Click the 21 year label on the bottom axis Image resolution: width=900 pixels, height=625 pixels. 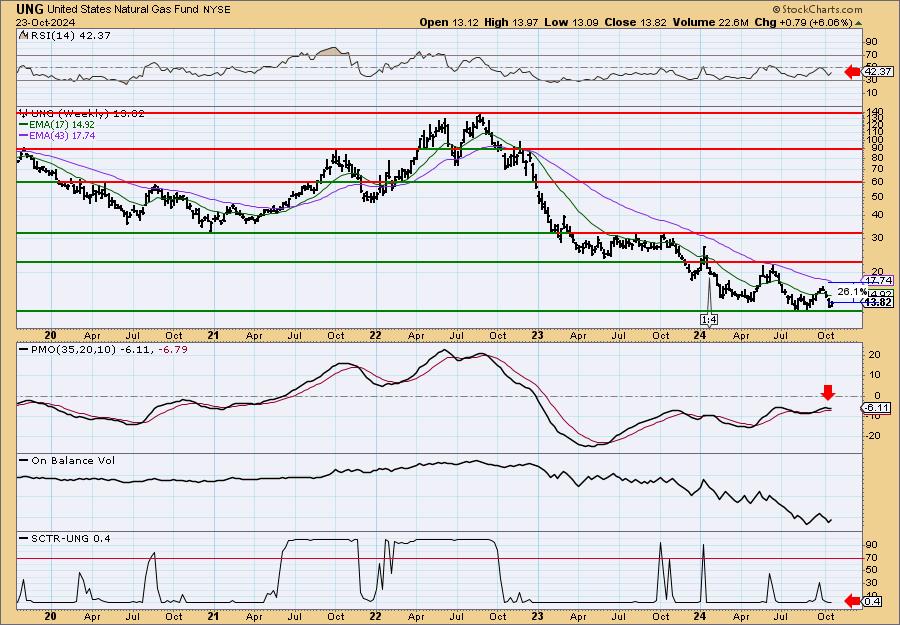coord(213,617)
